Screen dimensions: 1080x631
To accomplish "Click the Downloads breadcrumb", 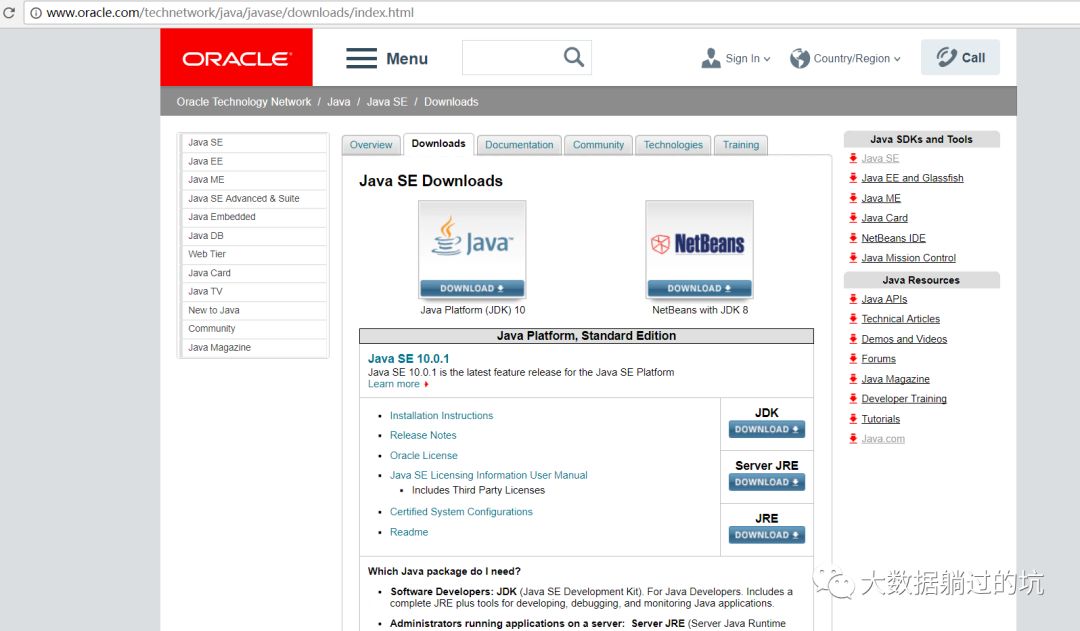I will coord(451,101).
